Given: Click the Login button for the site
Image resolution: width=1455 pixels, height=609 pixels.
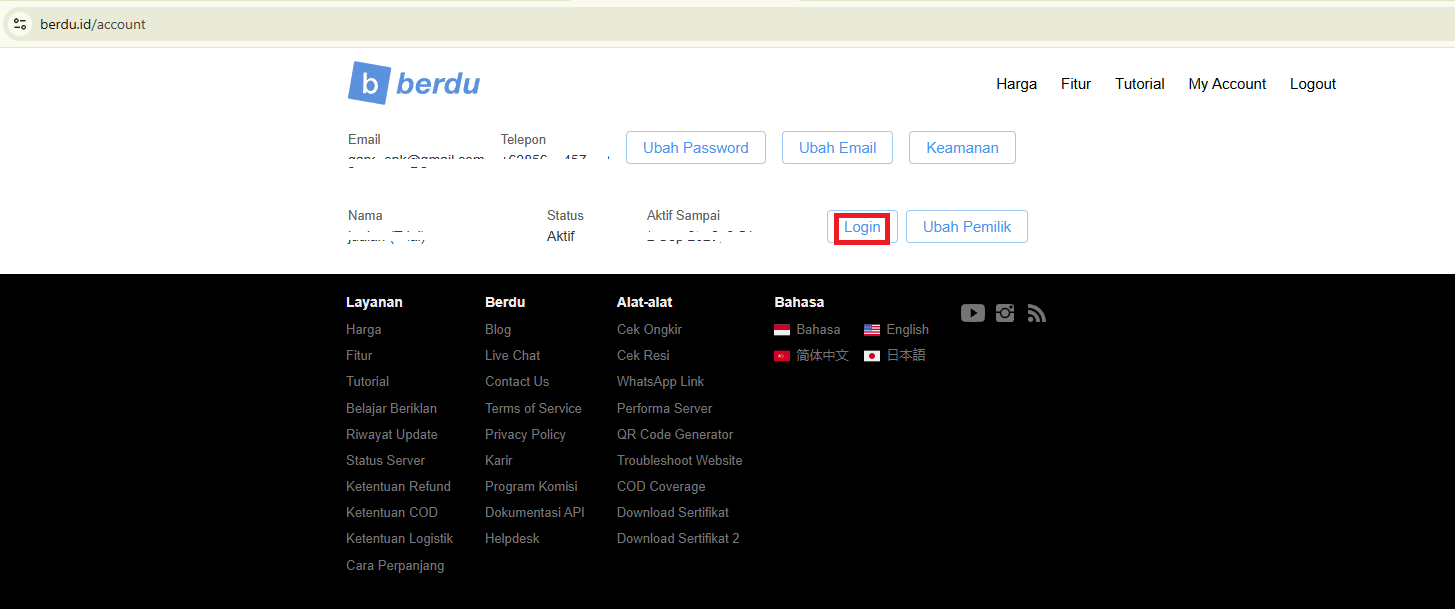Looking at the screenshot, I should pos(862,227).
